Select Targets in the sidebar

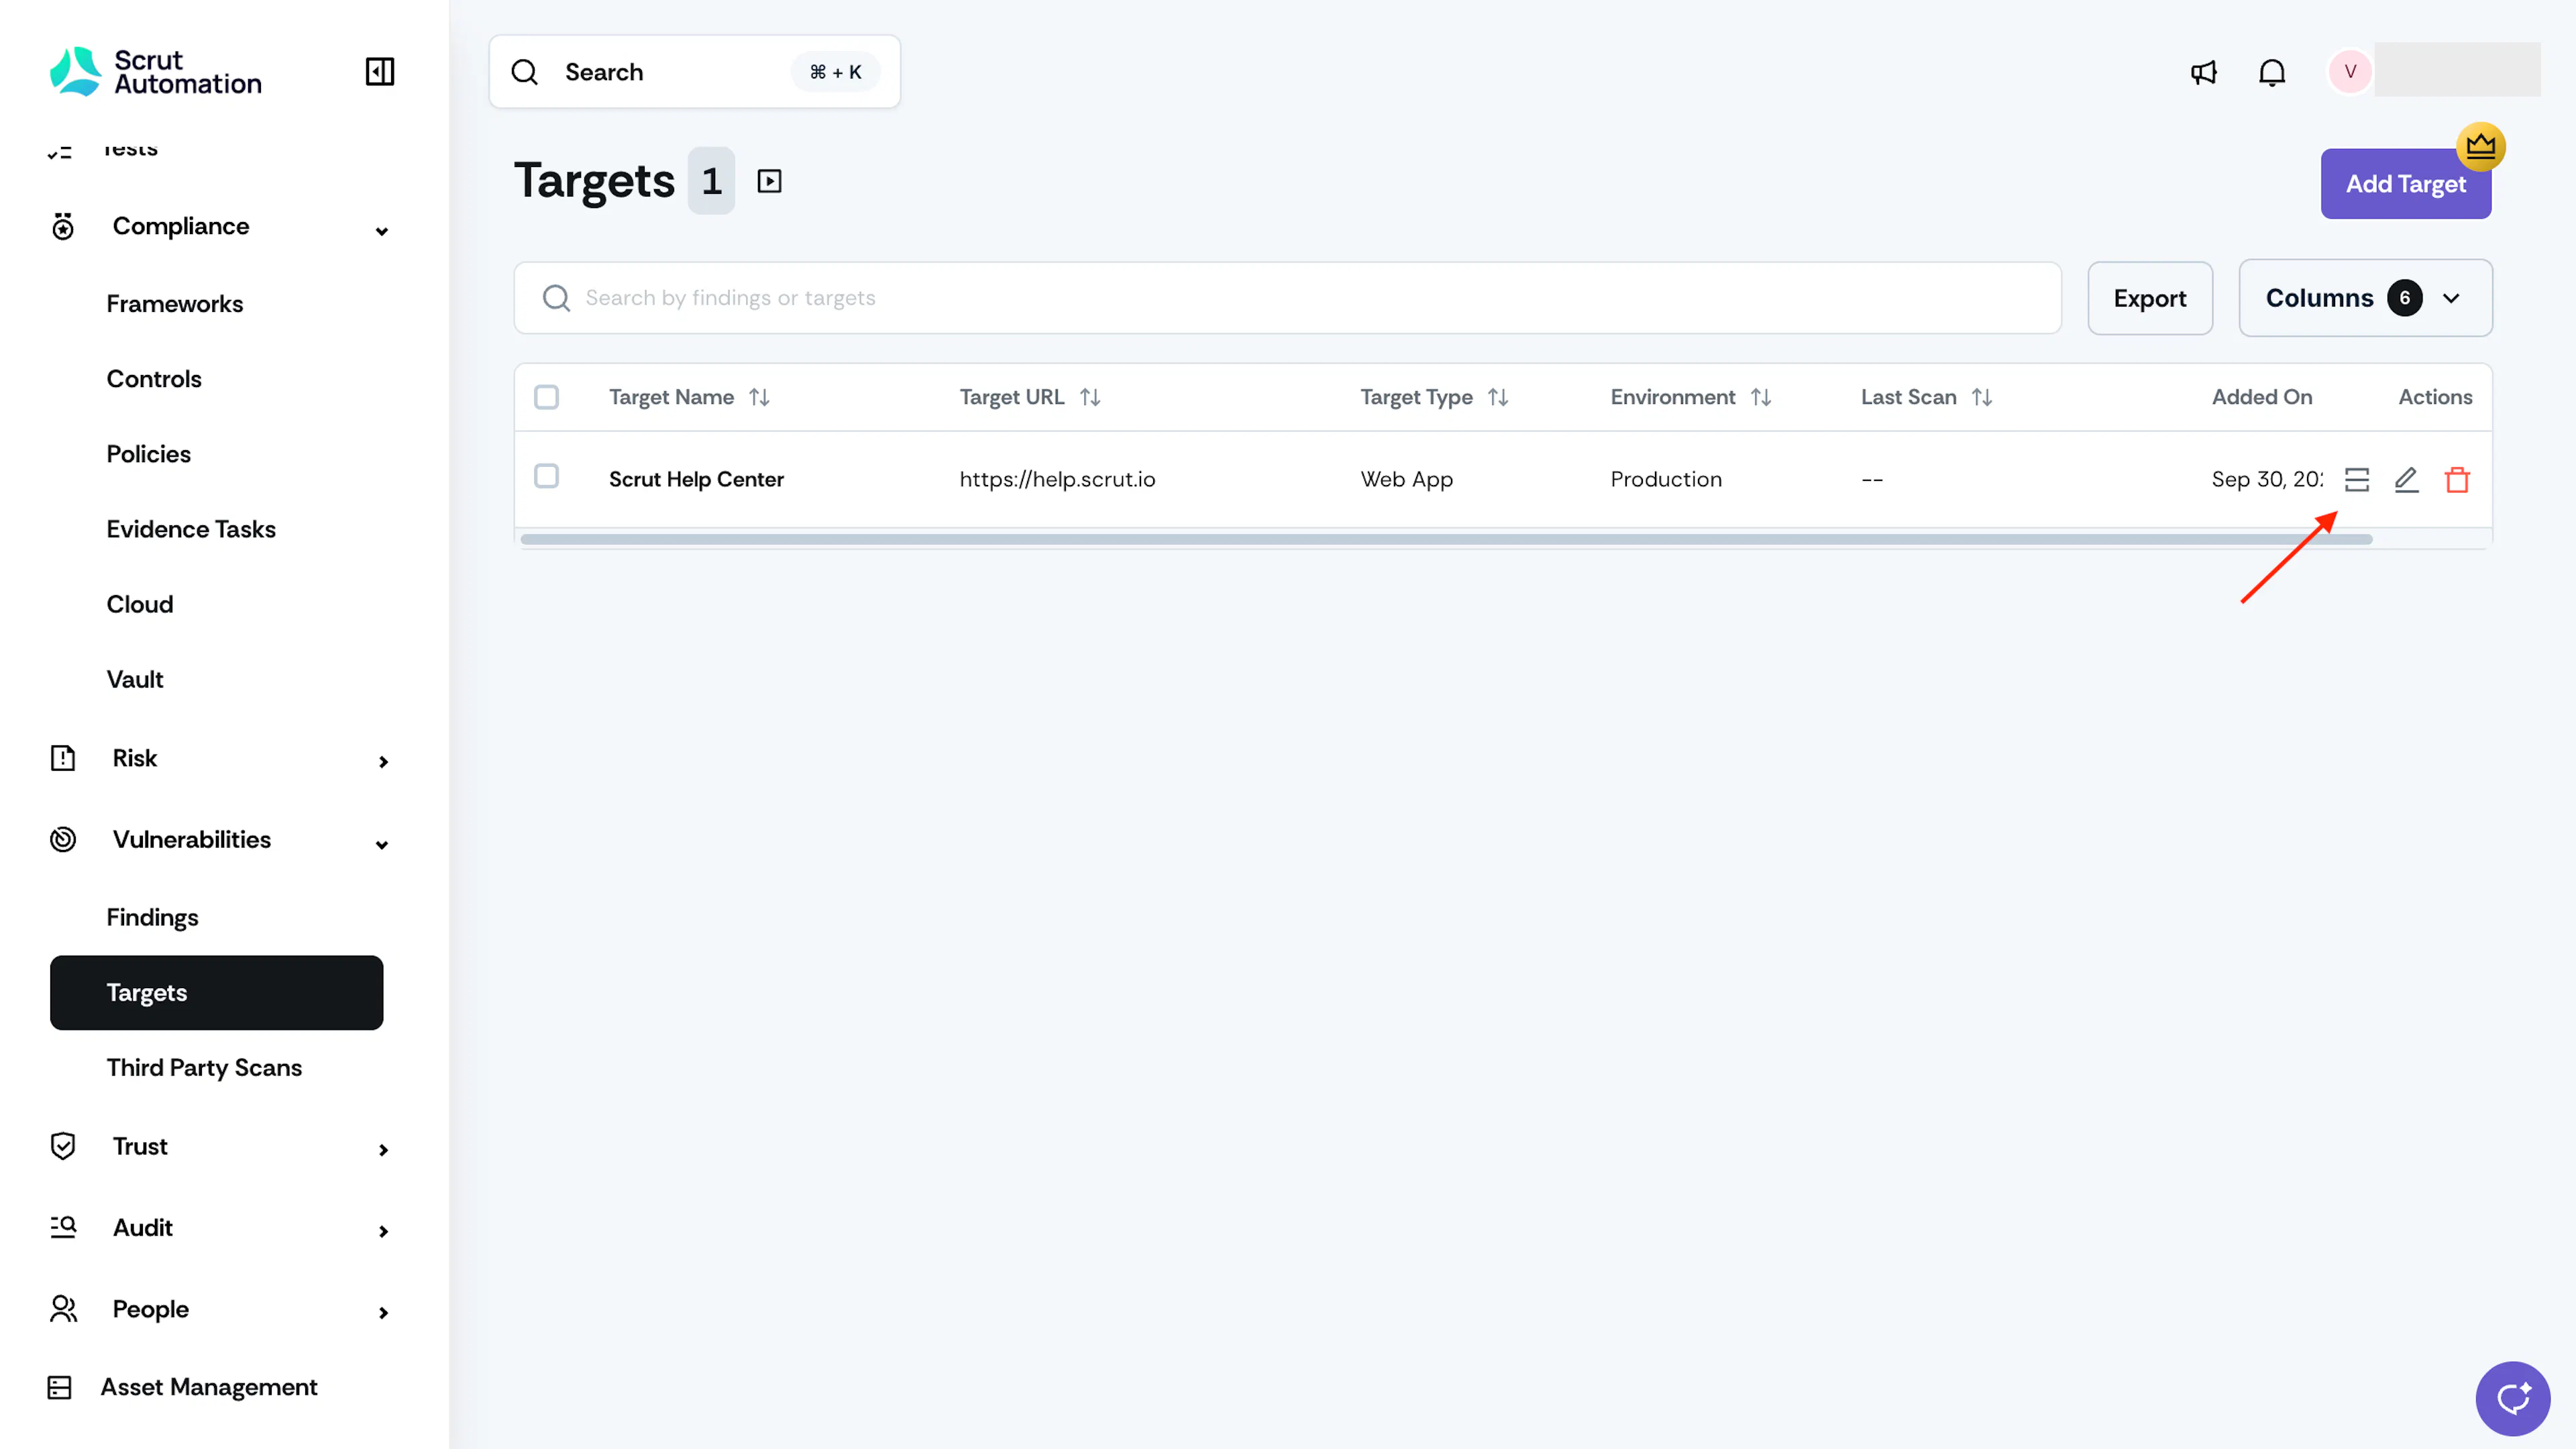[217, 992]
